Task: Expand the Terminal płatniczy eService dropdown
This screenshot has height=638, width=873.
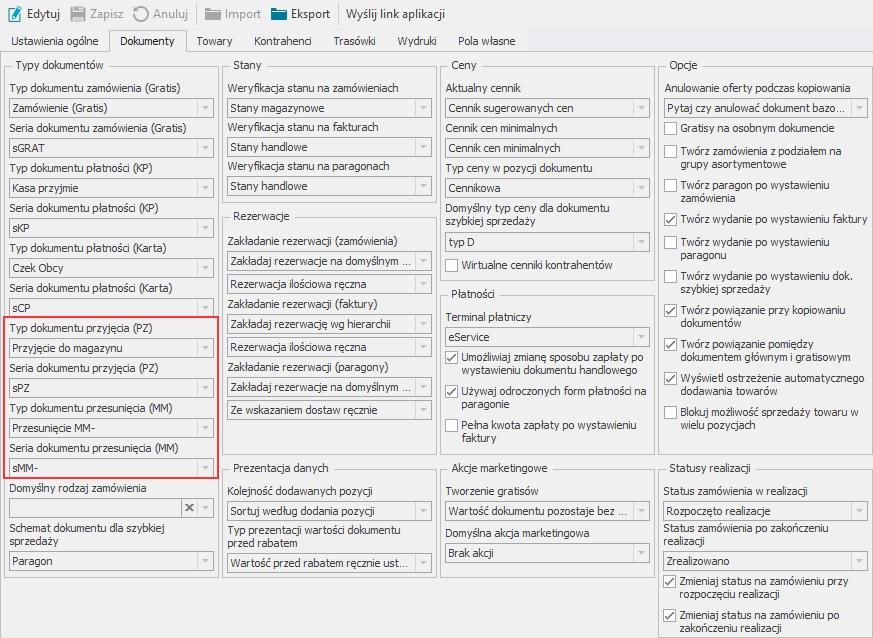Action: point(641,337)
